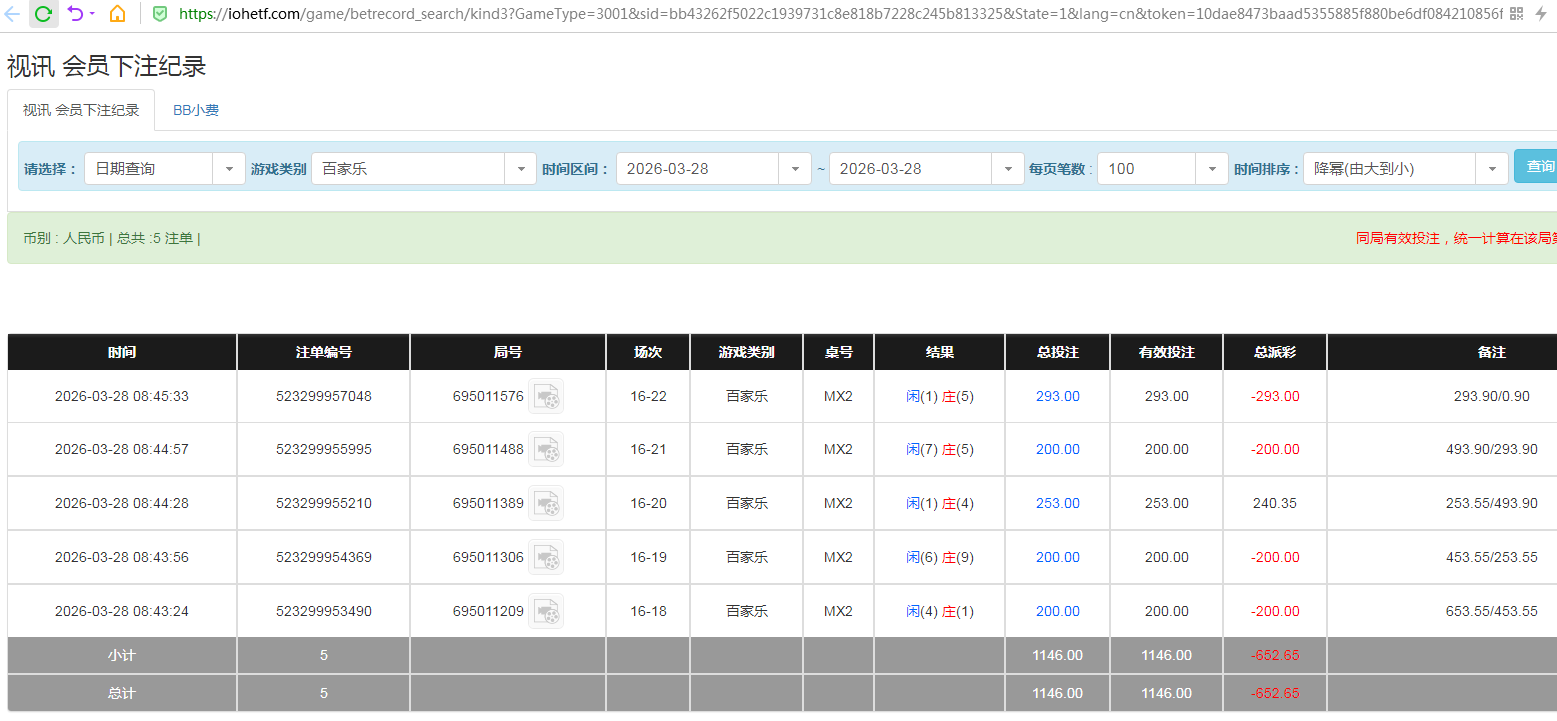Screen dimensions: 1557x721
Task: Open the video replay for round 695011576
Action: click(546, 396)
